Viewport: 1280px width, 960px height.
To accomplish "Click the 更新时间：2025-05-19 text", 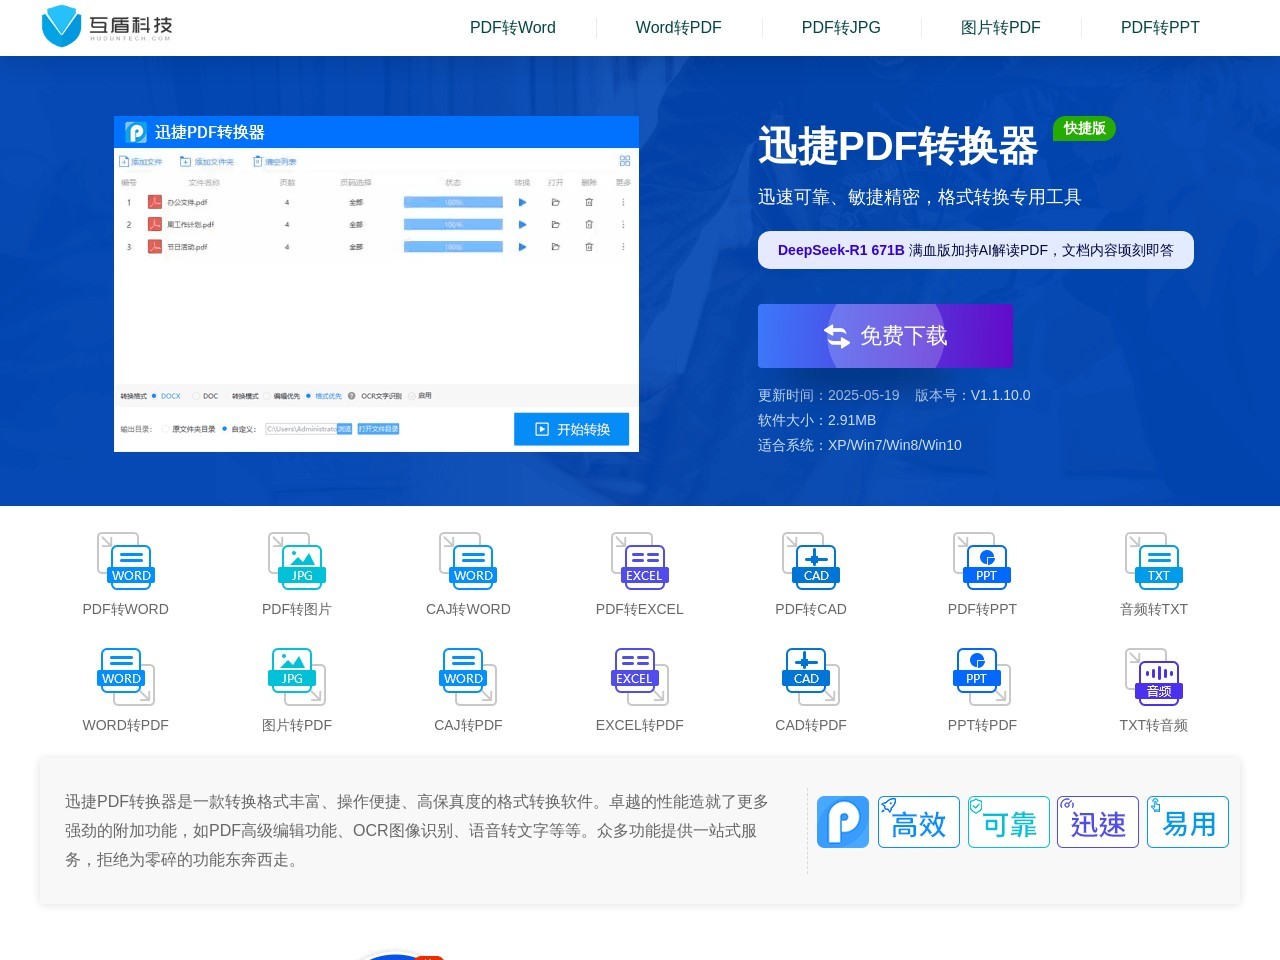I will pyautogui.click(x=829, y=395).
